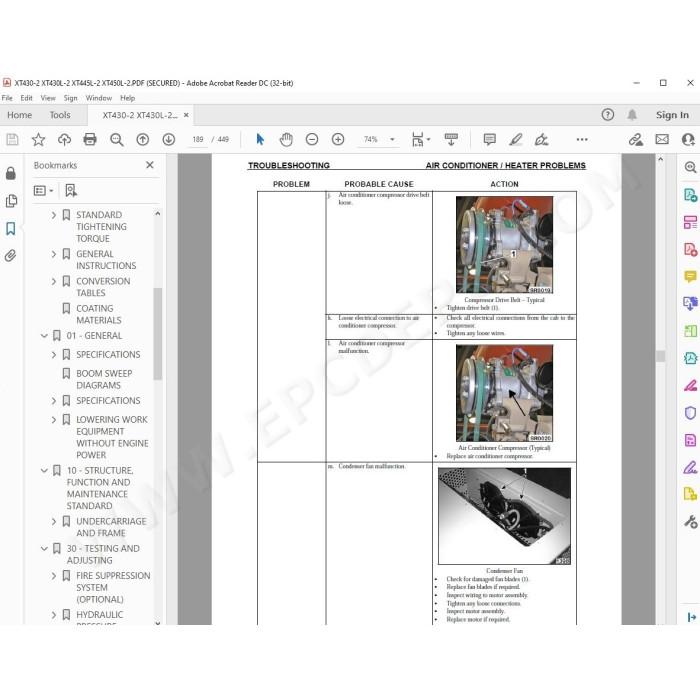Click the Zoom in plus icon

click(338, 140)
